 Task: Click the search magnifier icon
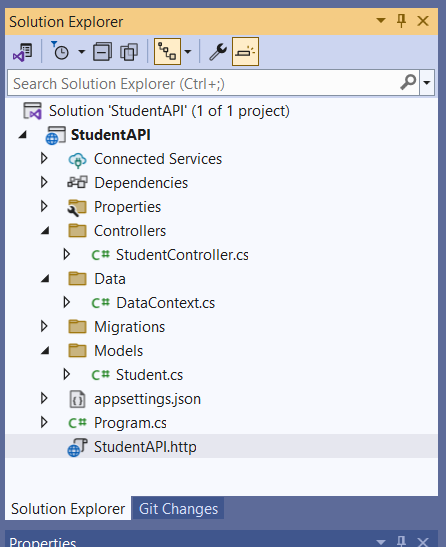click(408, 82)
